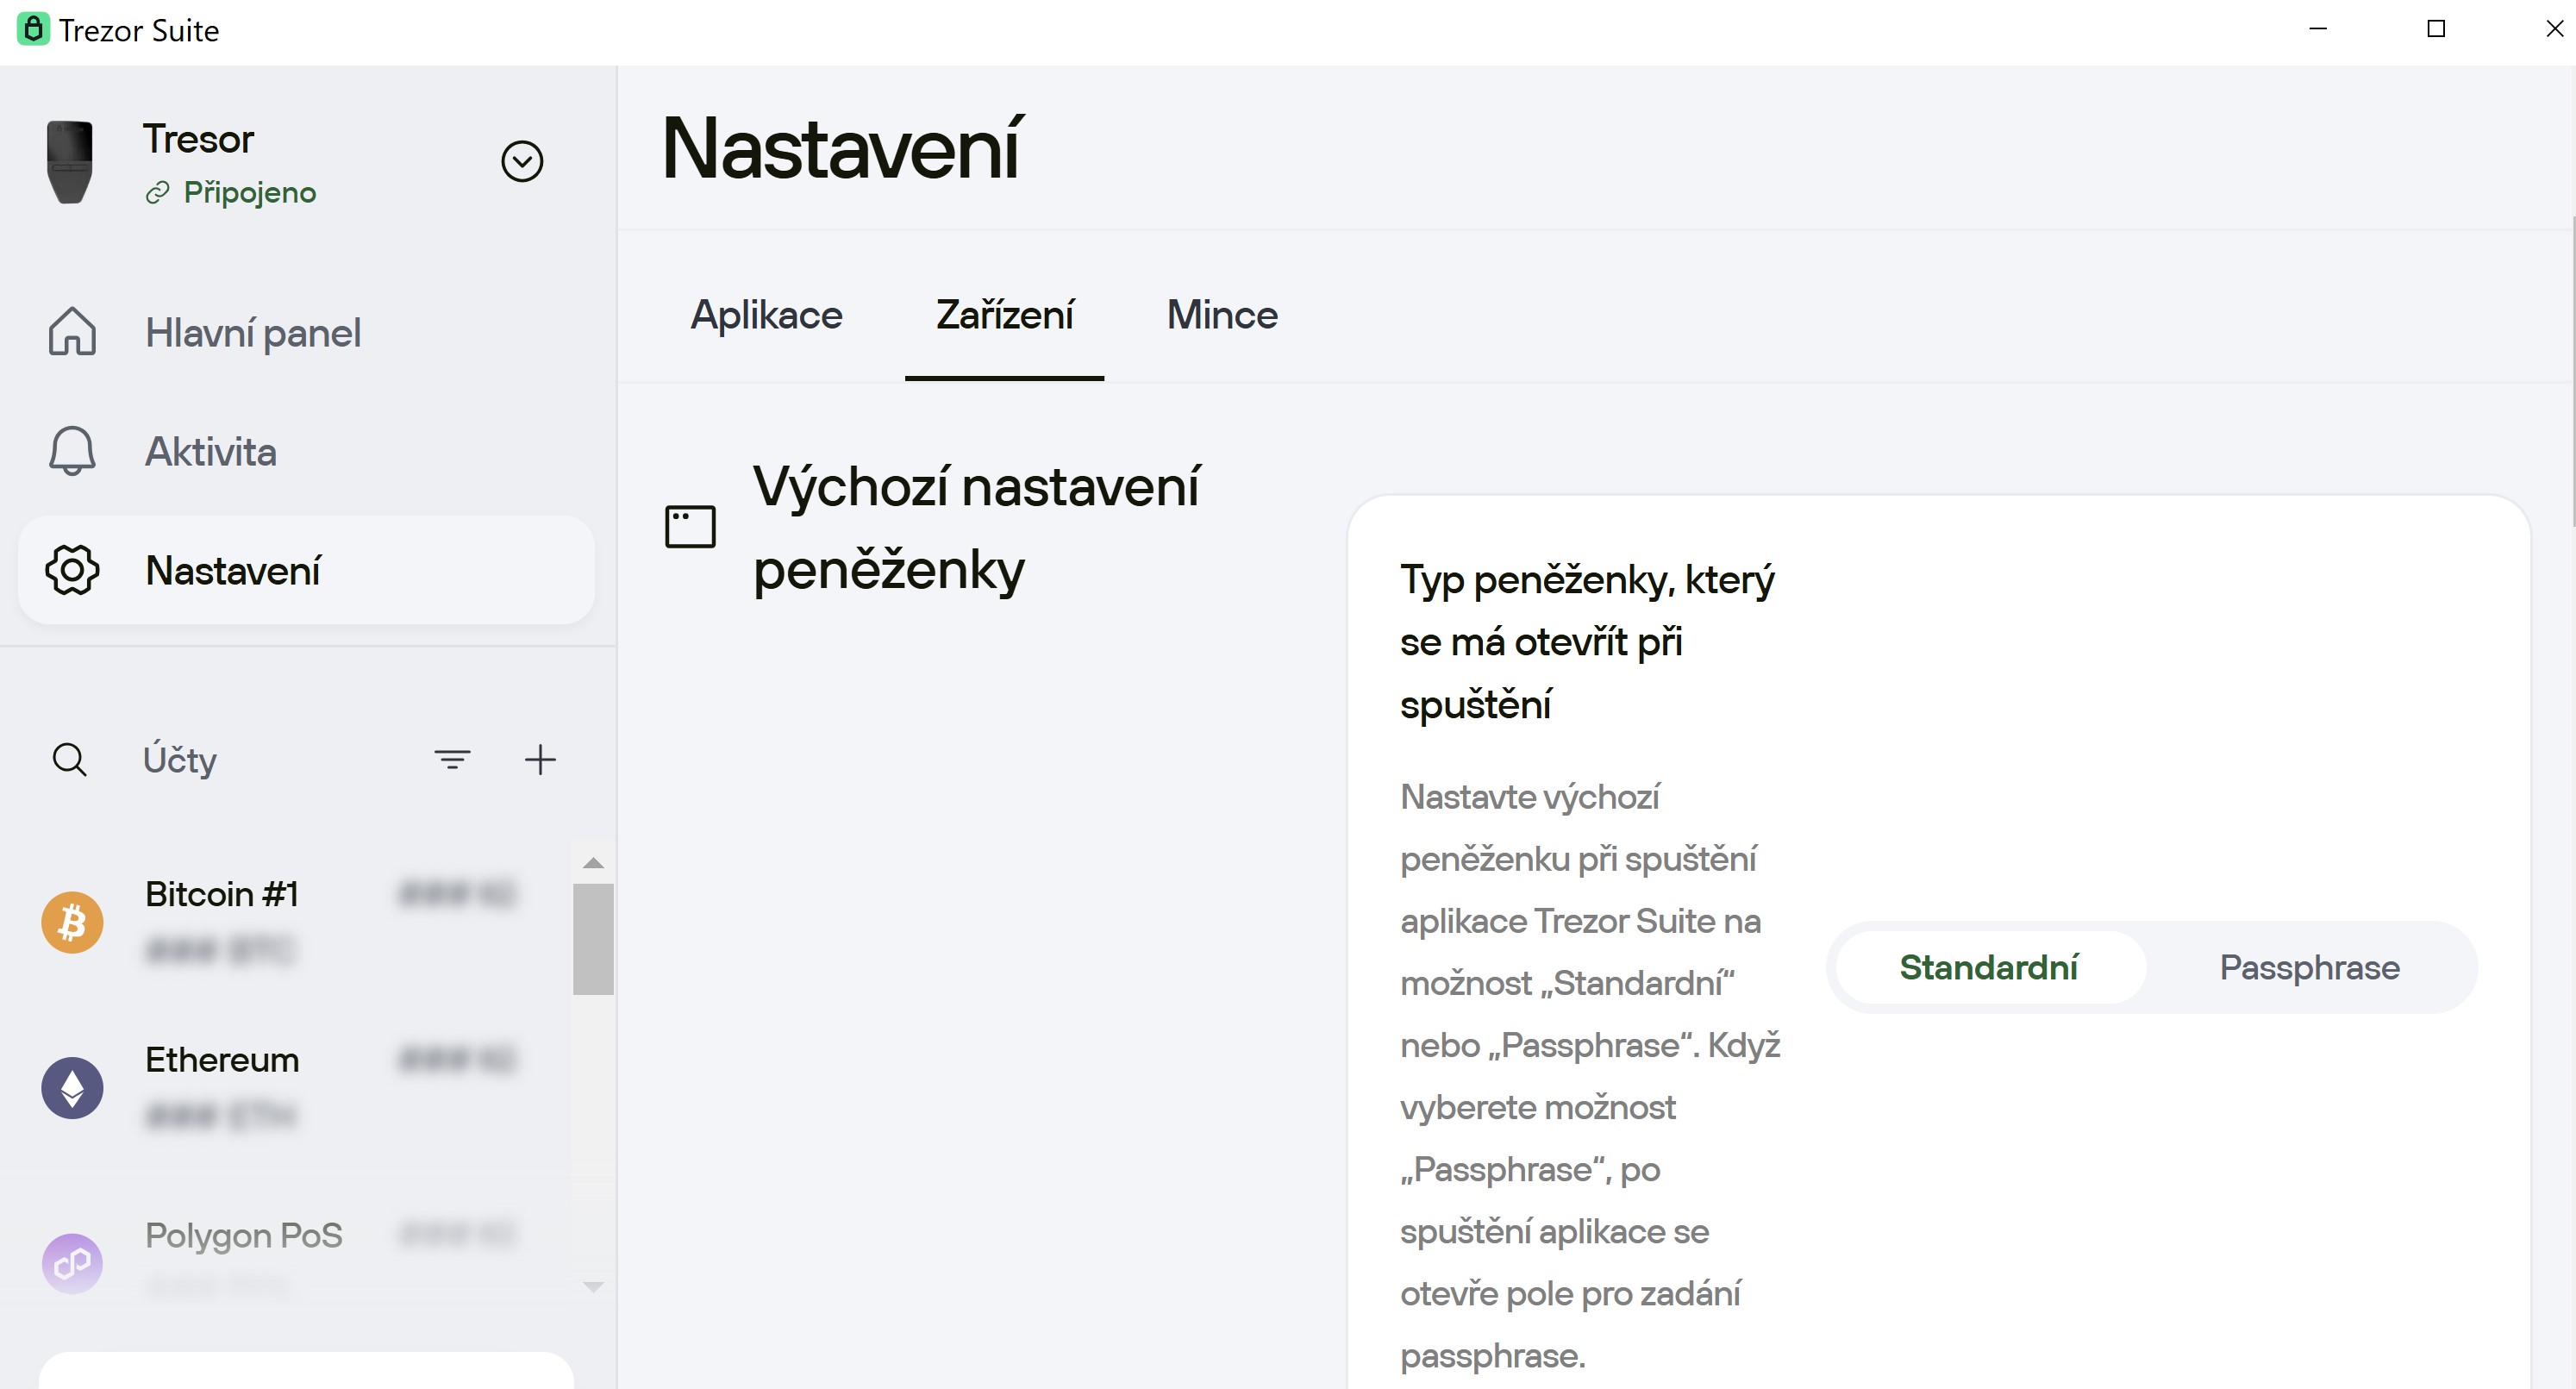Screen dimensions: 2576x1389
Task: Open the Hlavní panel home icon
Action: [71, 332]
